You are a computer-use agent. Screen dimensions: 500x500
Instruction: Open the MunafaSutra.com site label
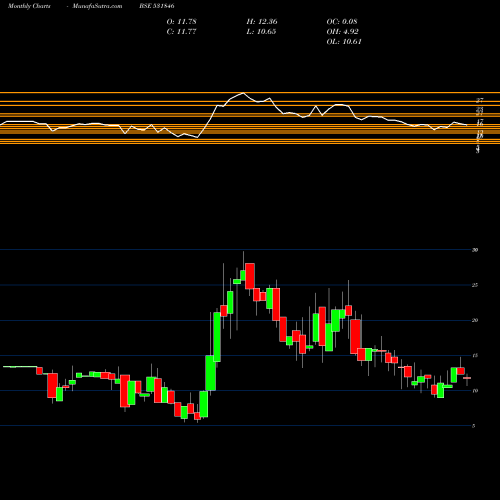tap(97, 6)
